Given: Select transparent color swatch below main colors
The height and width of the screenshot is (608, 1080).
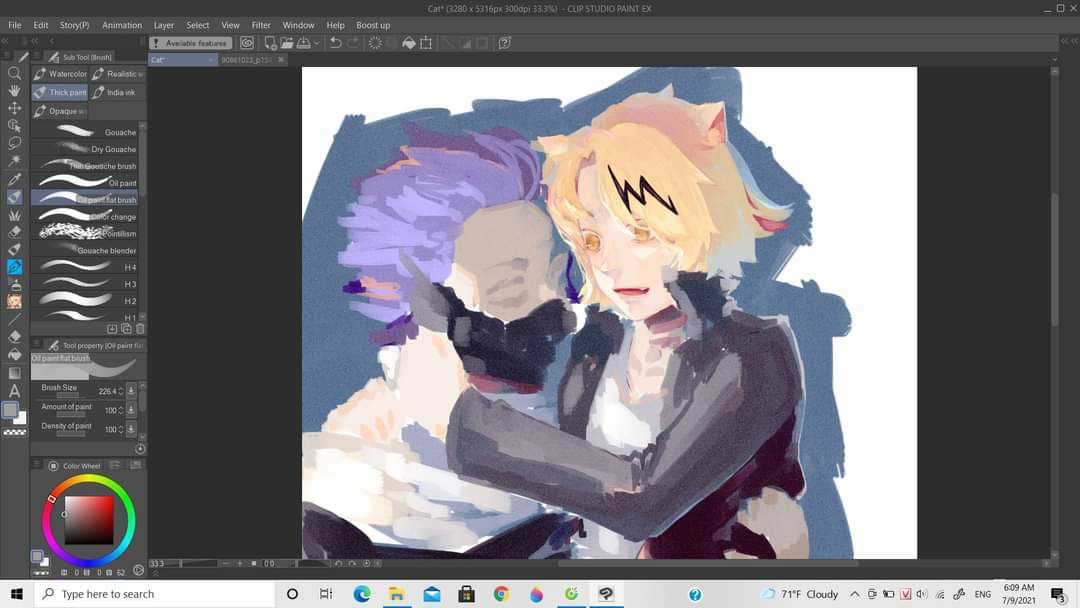Looking at the screenshot, I should (14, 432).
